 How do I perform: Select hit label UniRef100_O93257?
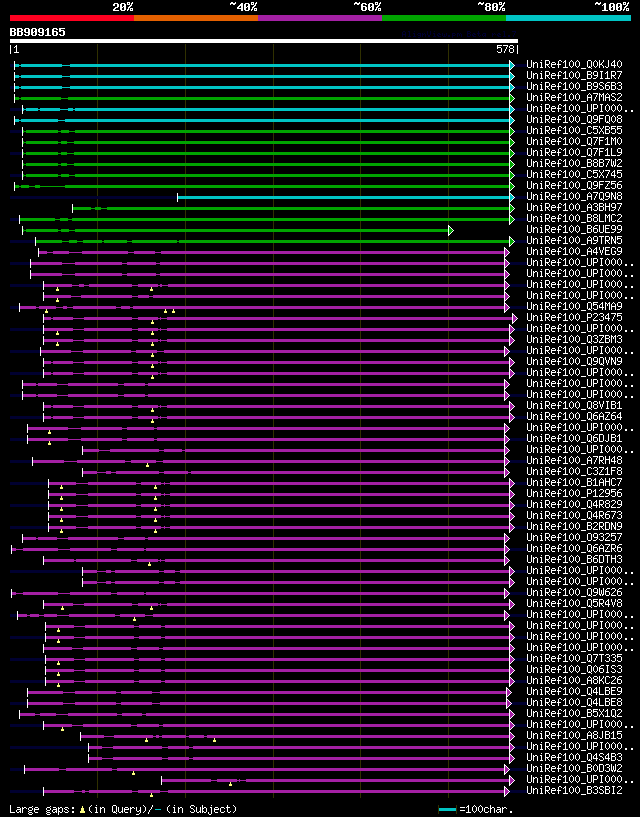click(574, 538)
